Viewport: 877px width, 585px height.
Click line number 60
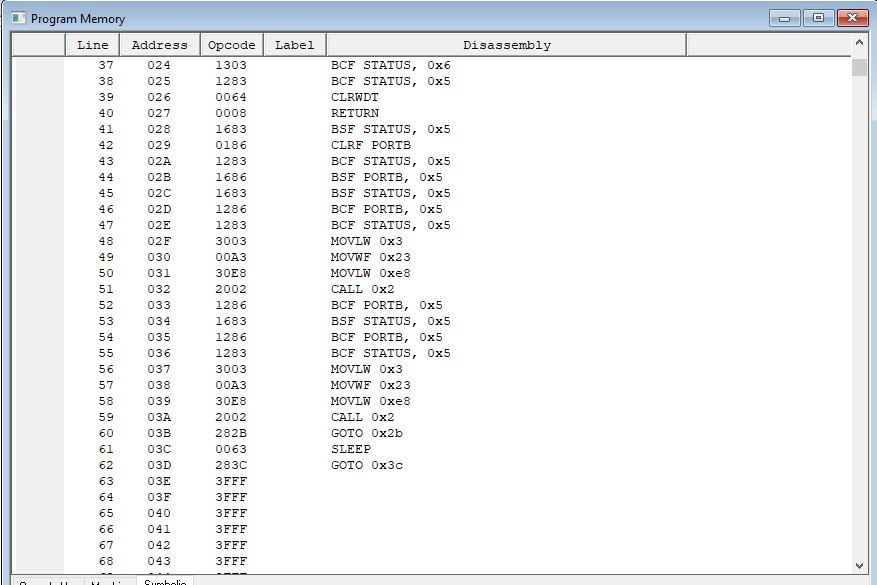pos(106,433)
